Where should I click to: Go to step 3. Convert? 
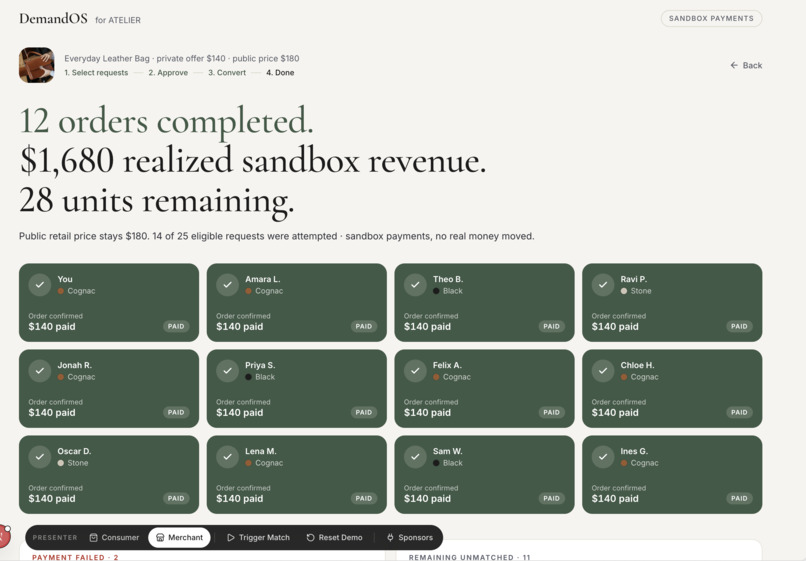point(227,73)
